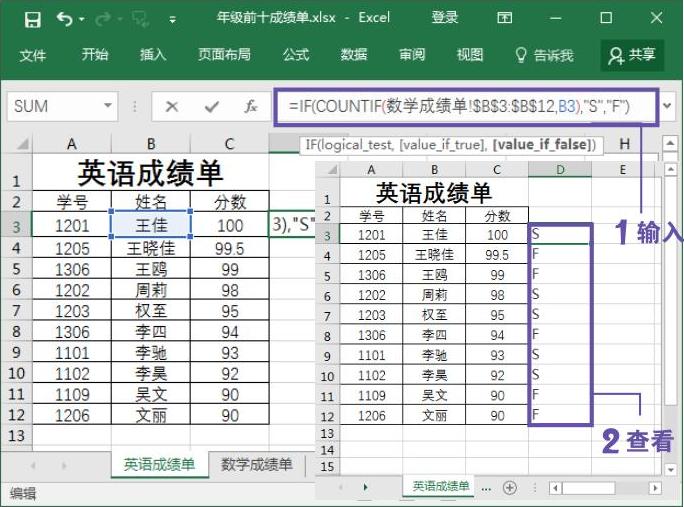Switch to 数学成绩单 sheet tab
The image size is (684, 507).
[x=256, y=465]
